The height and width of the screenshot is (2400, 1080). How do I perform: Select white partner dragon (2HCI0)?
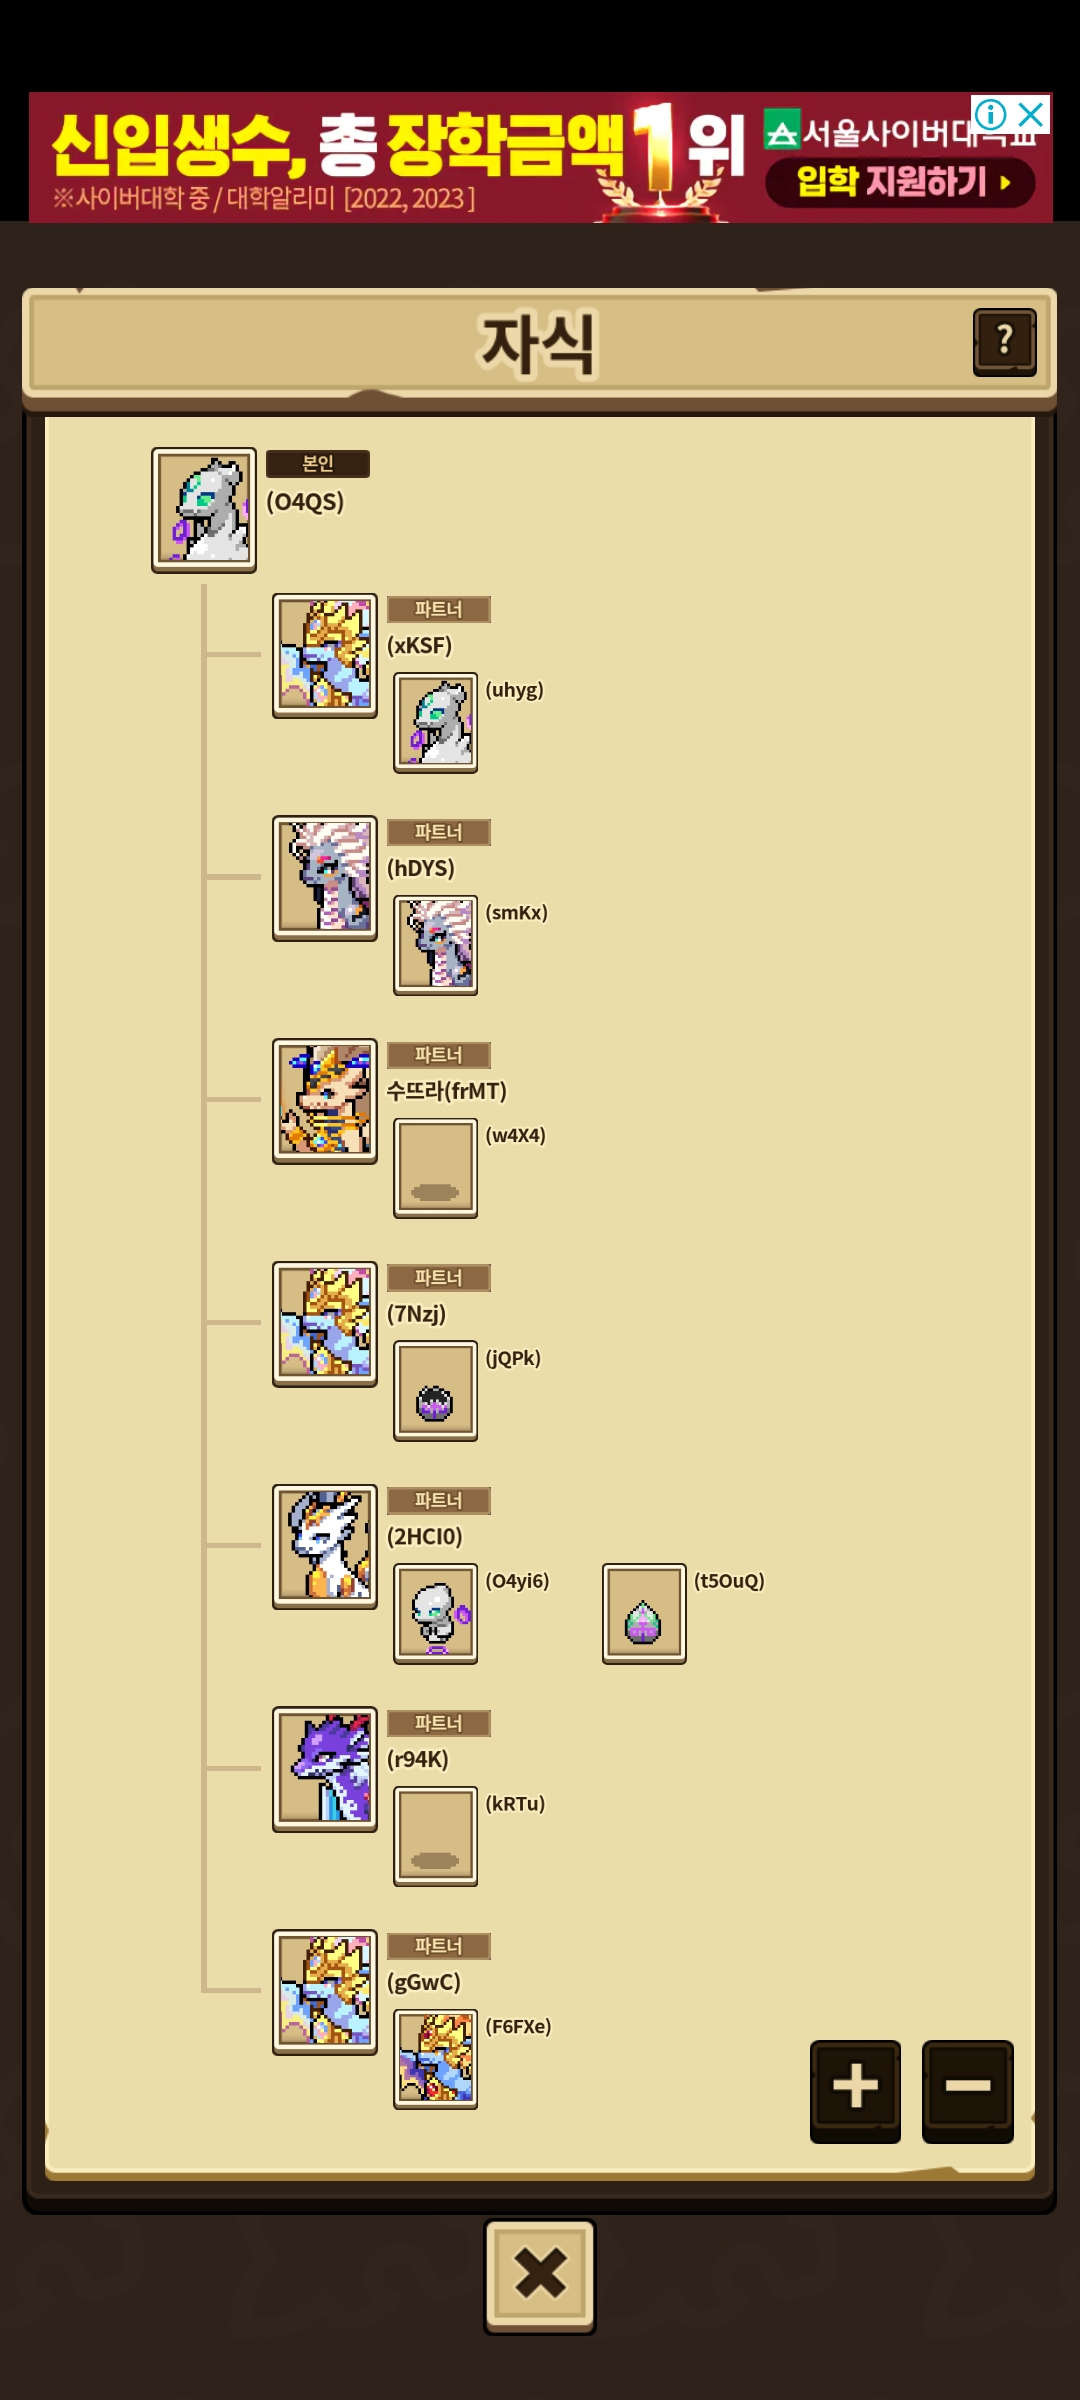pos(325,1547)
